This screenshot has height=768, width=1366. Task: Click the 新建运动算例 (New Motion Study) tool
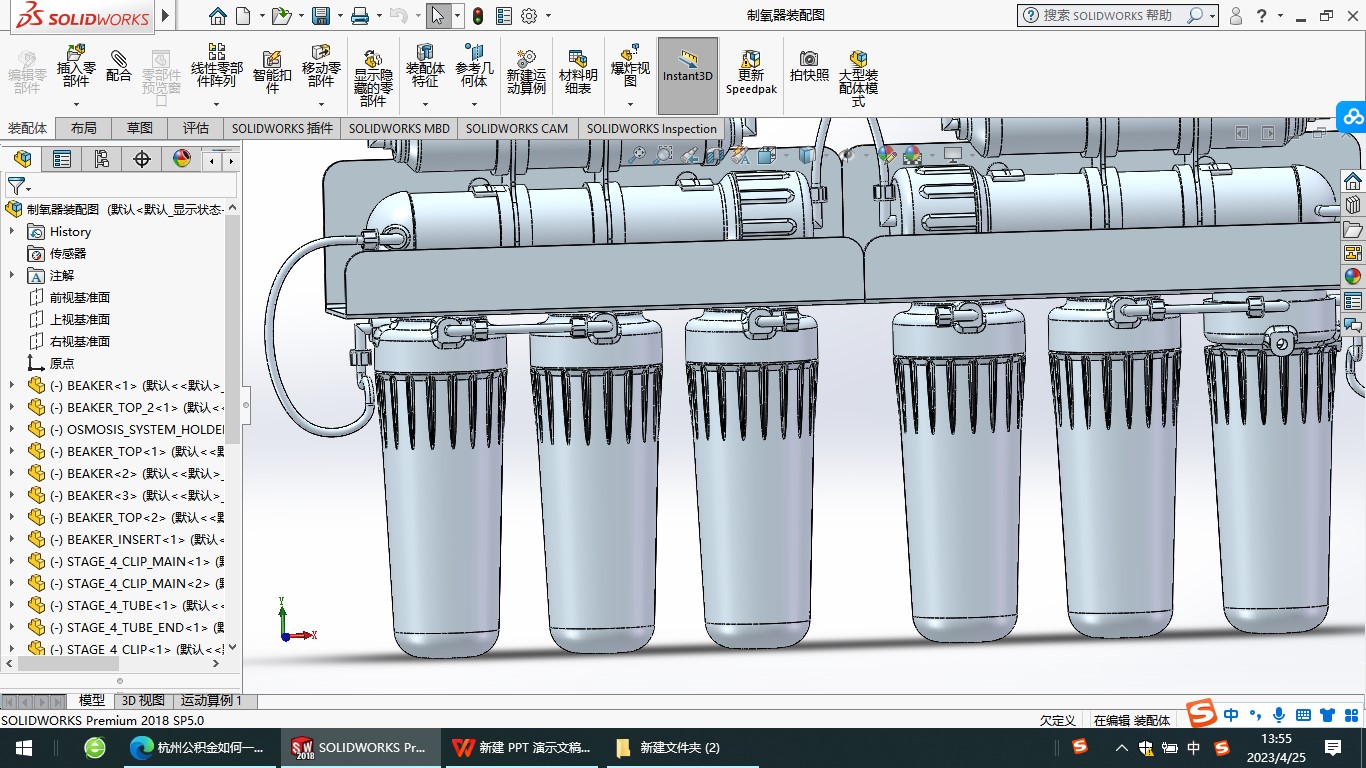[x=526, y=70]
